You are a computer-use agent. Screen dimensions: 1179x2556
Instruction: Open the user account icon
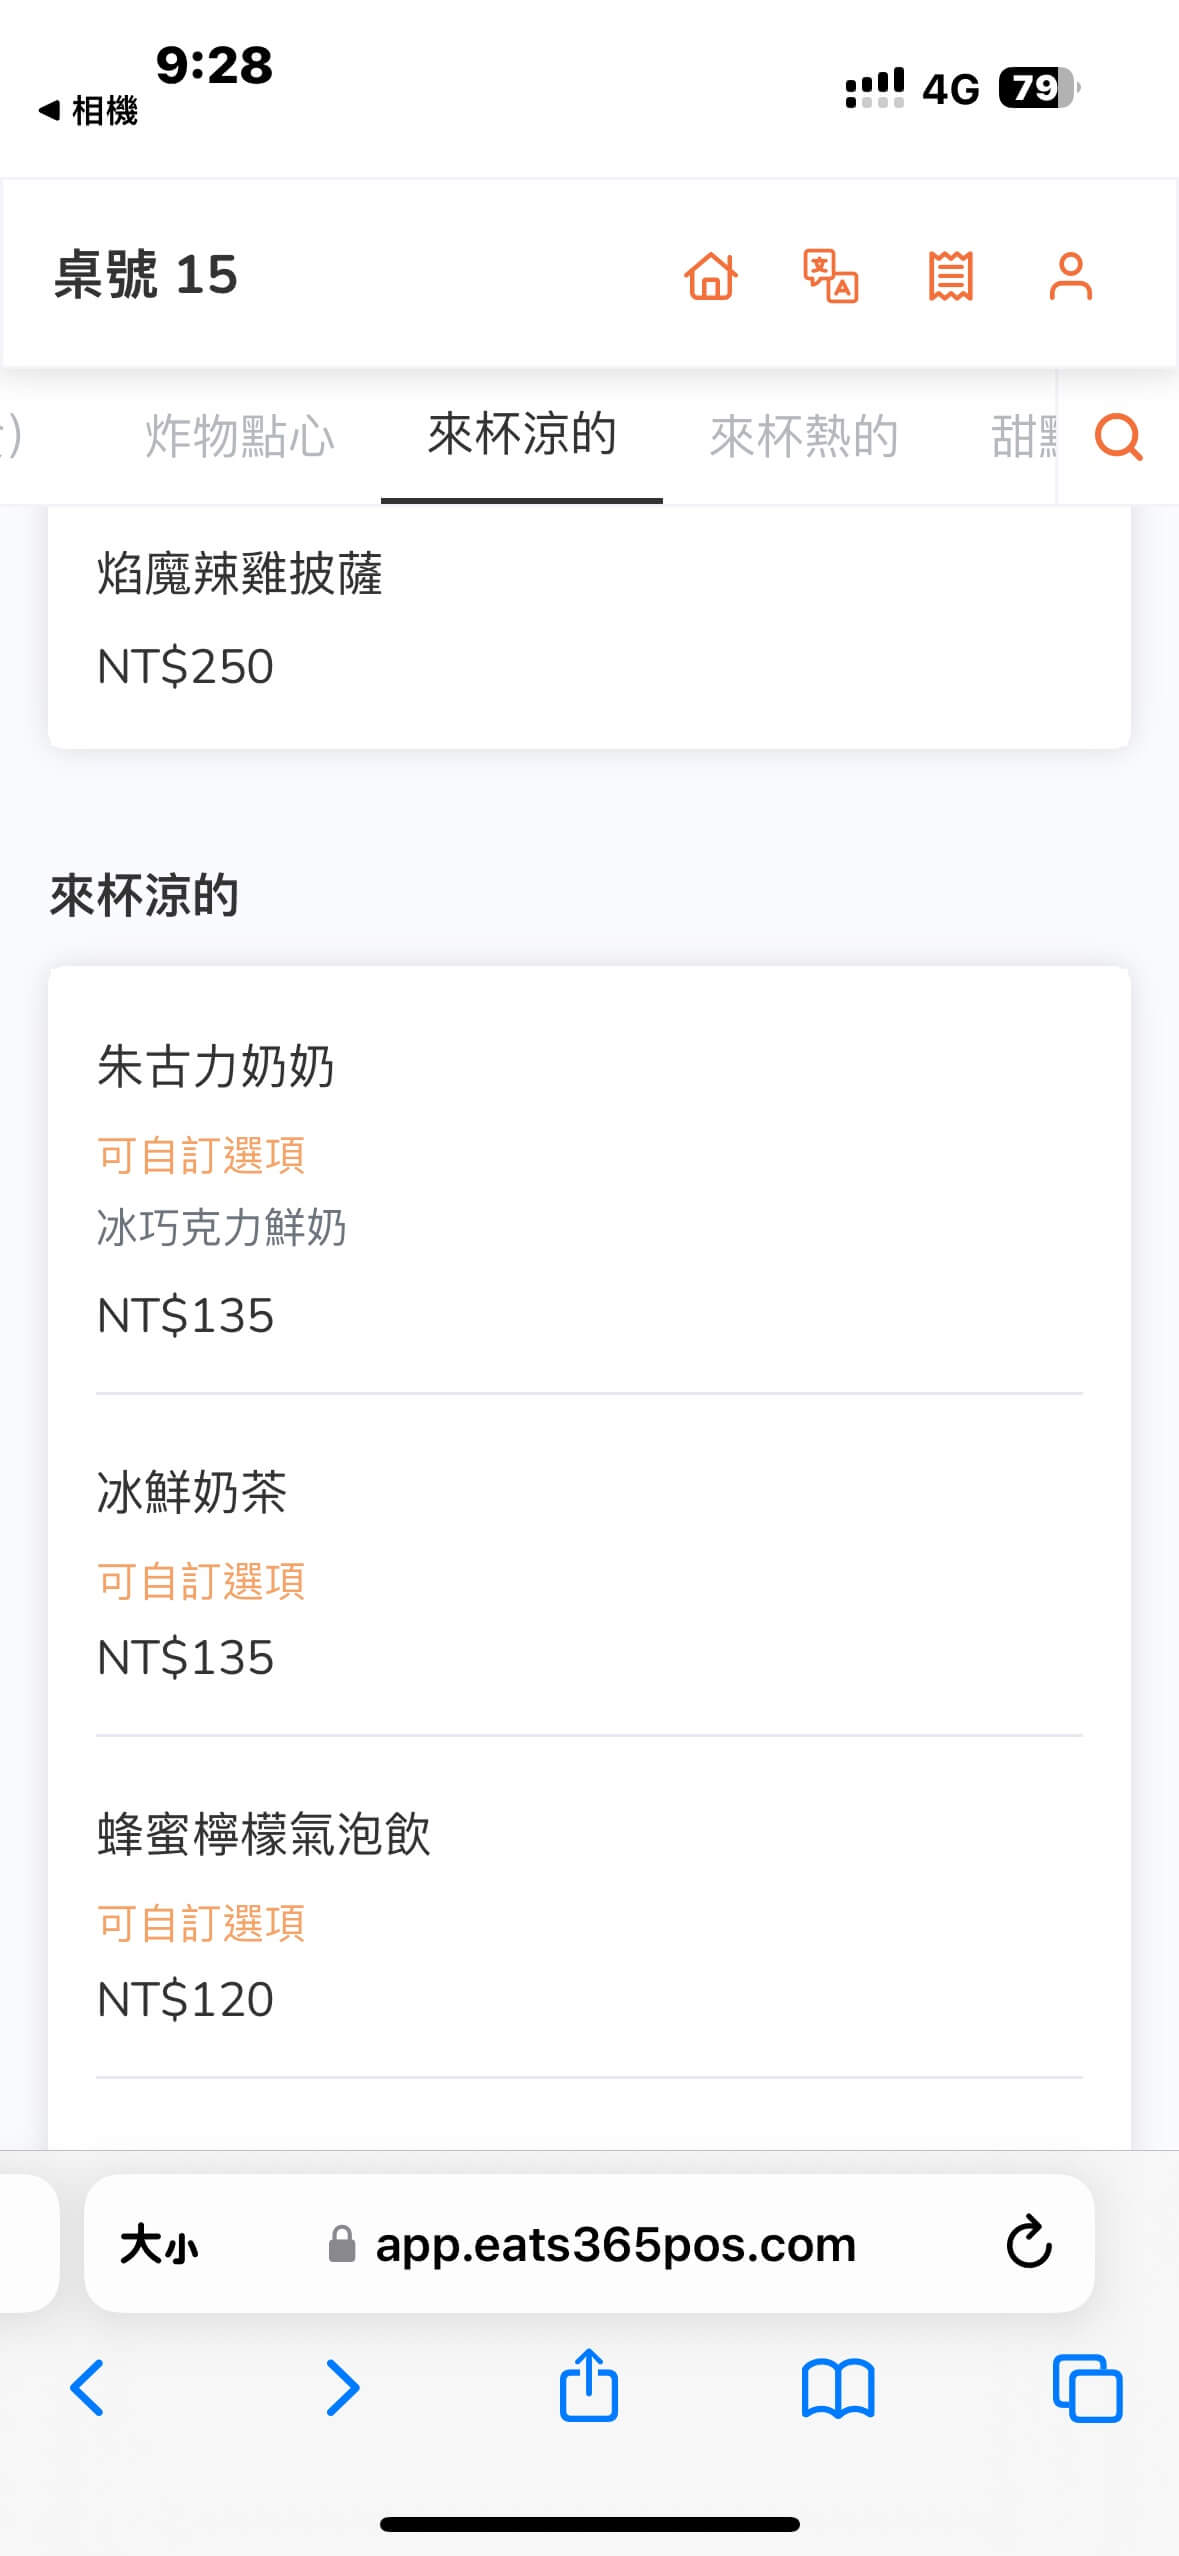pos(1070,276)
